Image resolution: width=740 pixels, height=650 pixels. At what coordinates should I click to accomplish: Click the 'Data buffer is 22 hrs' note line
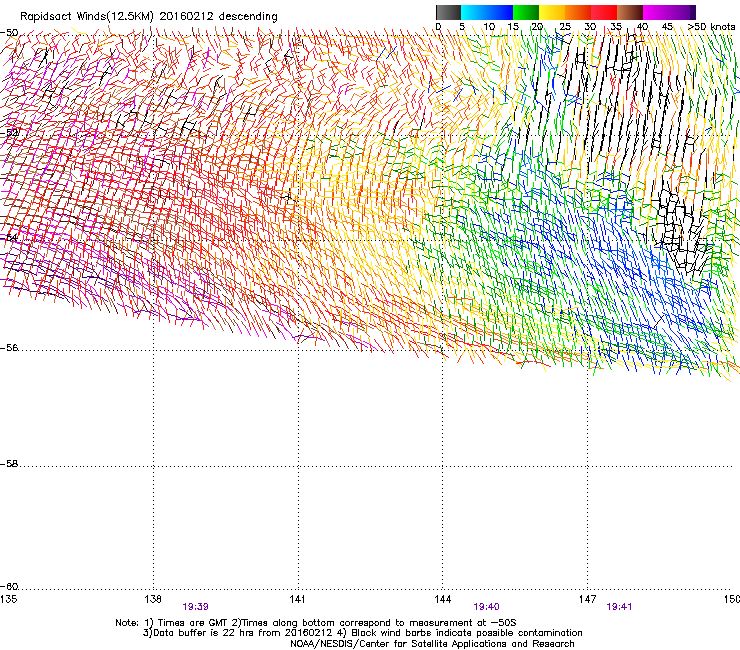point(362,633)
